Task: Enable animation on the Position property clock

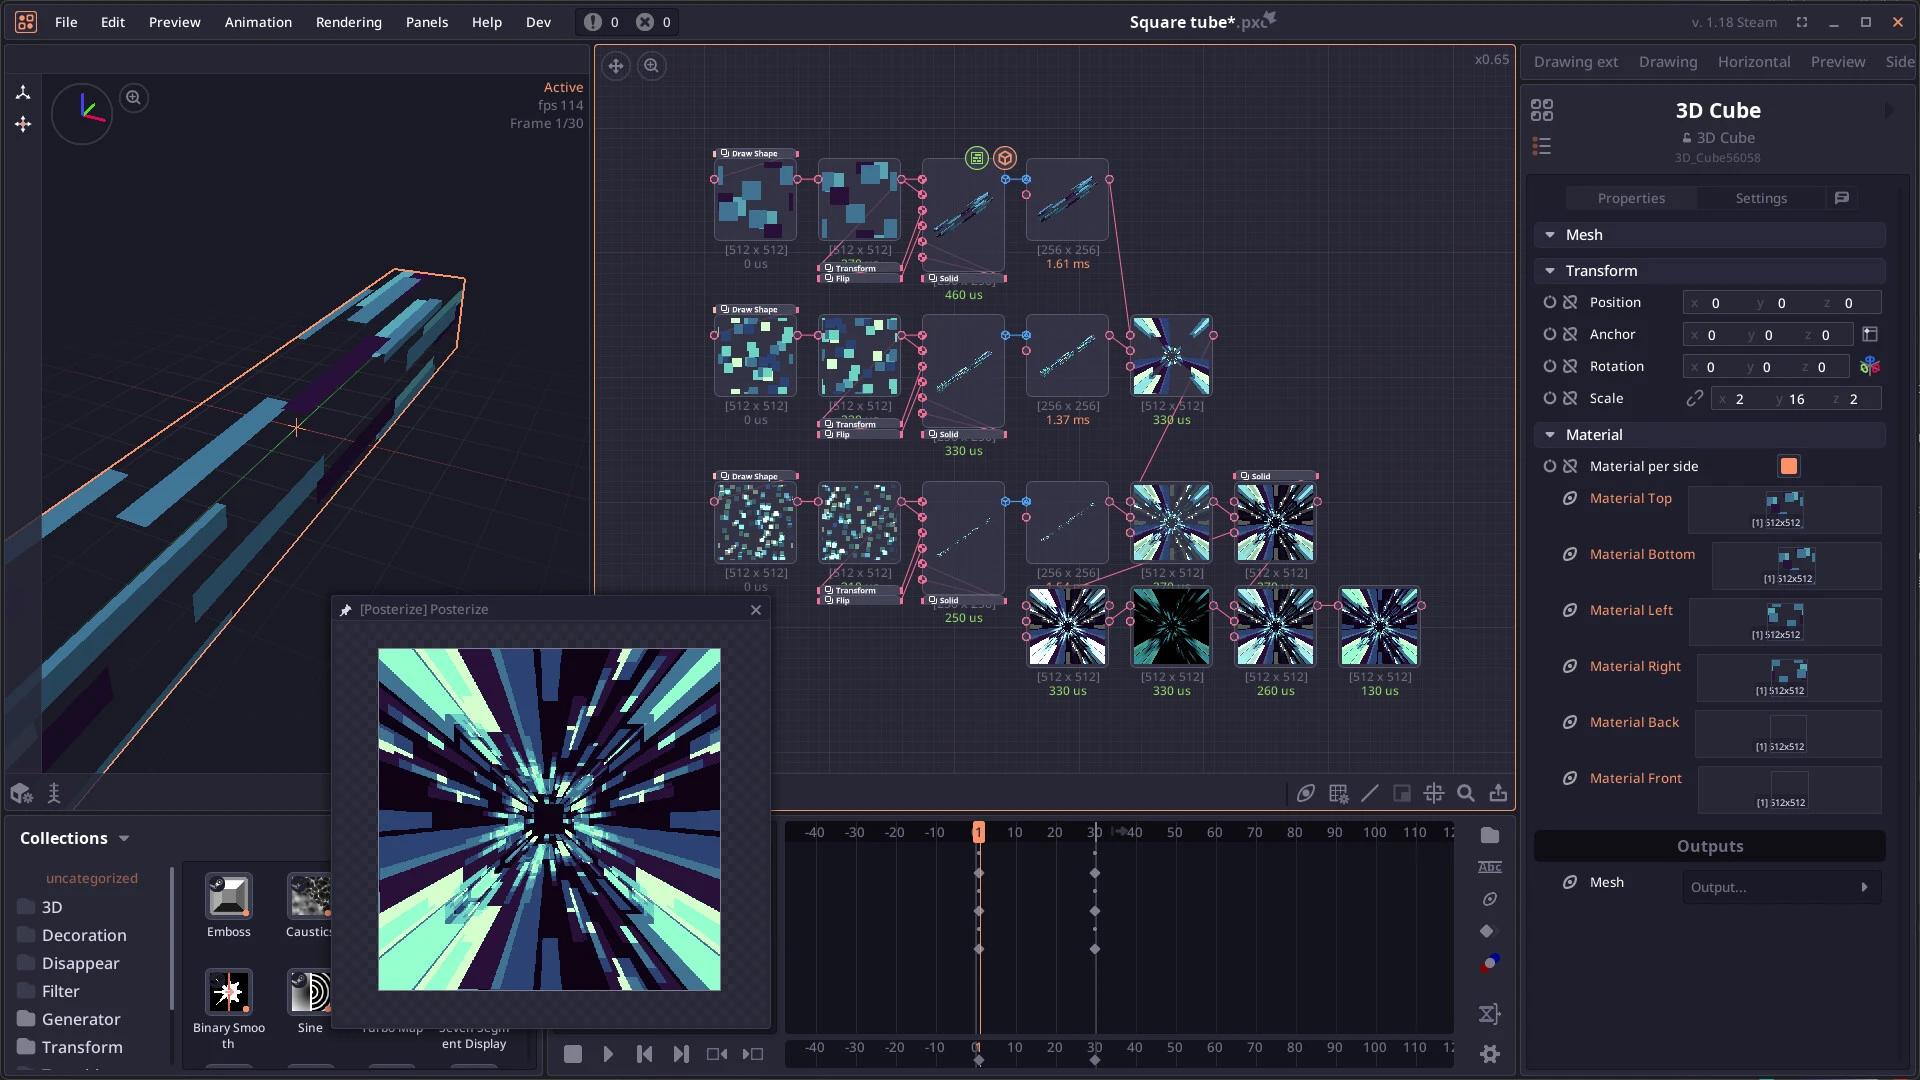Action: pyautogui.click(x=1549, y=302)
